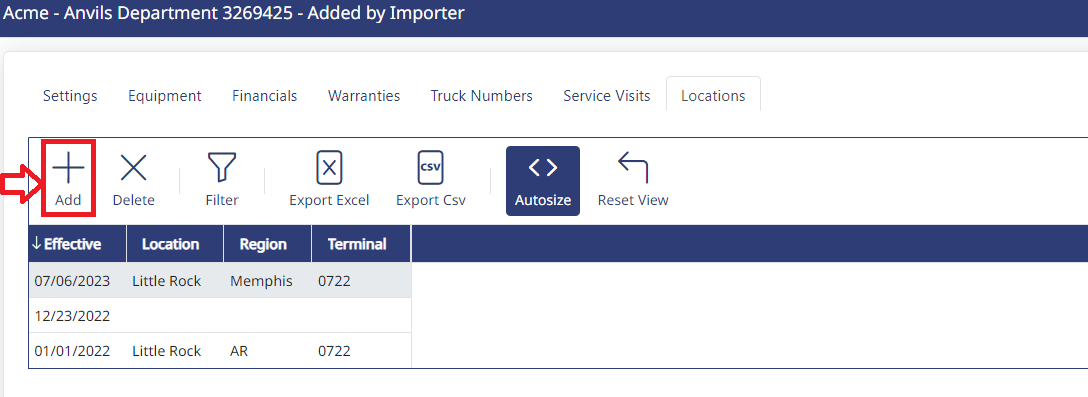Click Little Rock in the 07/06/2023 row
The width and height of the screenshot is (1088, 397).
pyautogui.click(x=176, y=281)
